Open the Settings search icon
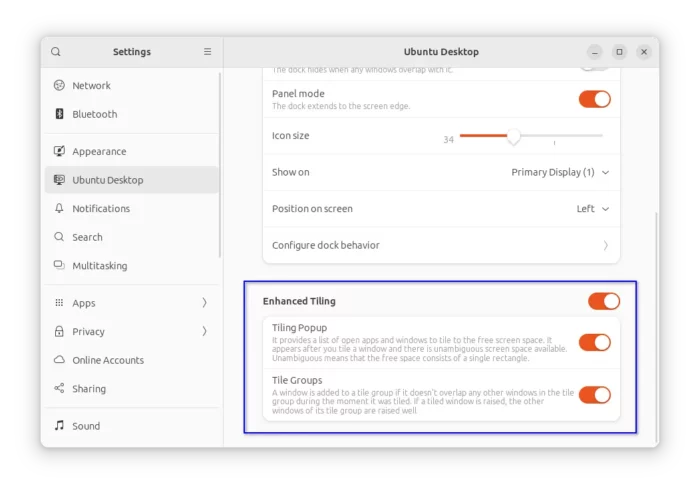The height and width of the screenshot is (492, 700). pyautogui.click(x=56, y=52)
